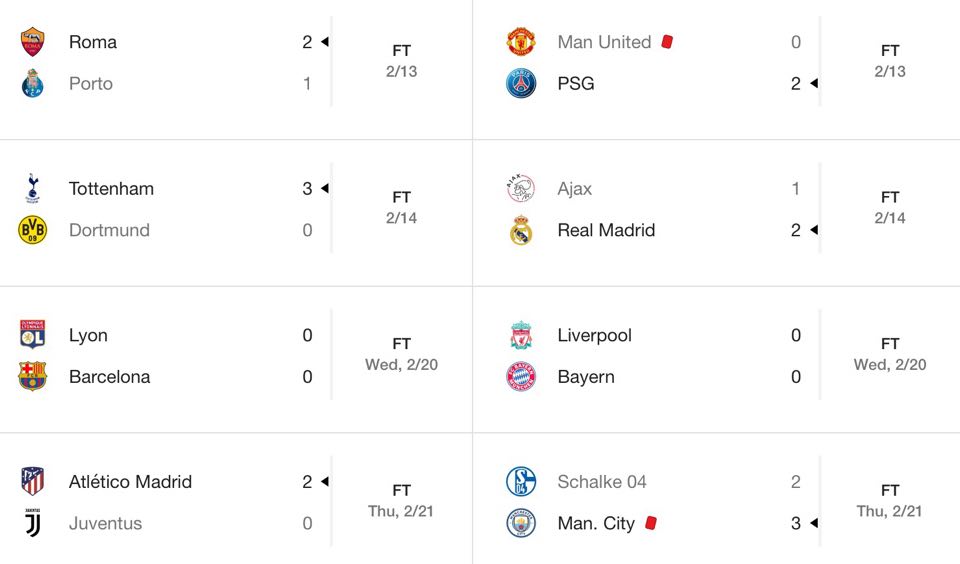Open Schalke vs Man. City FT status
The height and width of the screenshot is (564, 960).
click(890, 491)
